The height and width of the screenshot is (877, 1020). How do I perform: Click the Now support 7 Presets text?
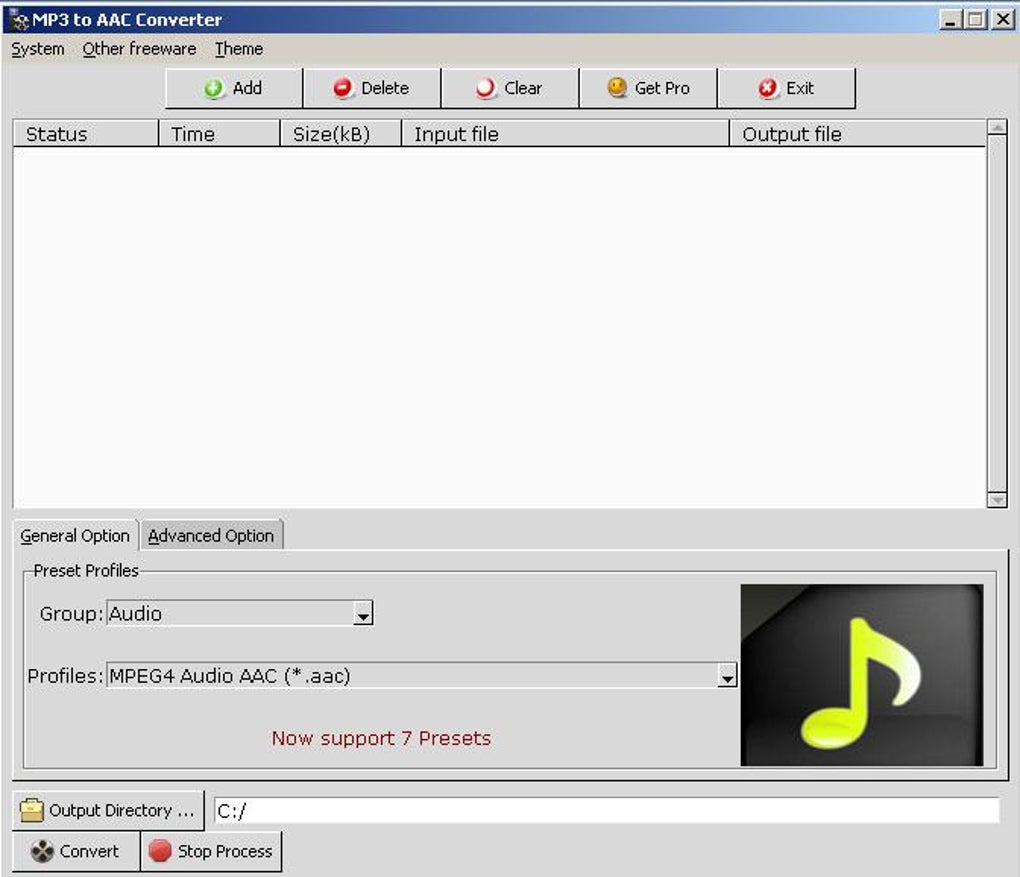381,738
